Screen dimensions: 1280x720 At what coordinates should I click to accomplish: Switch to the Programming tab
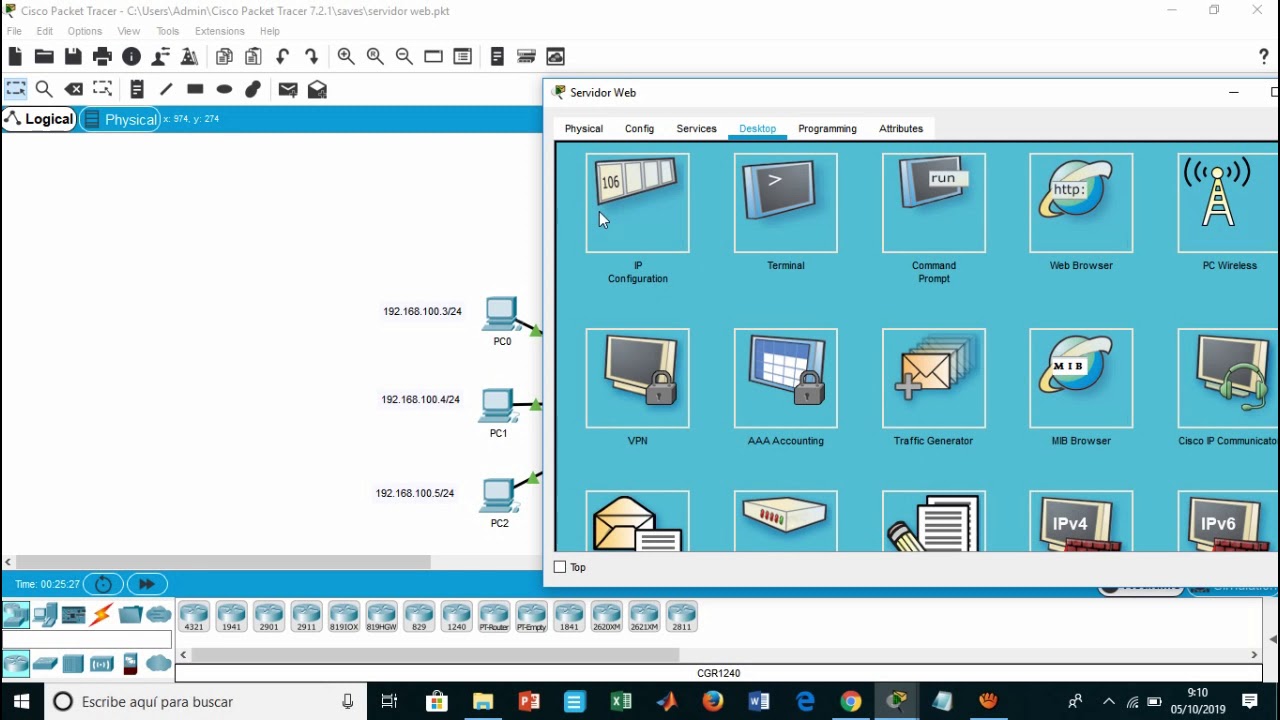click(827, 128)
